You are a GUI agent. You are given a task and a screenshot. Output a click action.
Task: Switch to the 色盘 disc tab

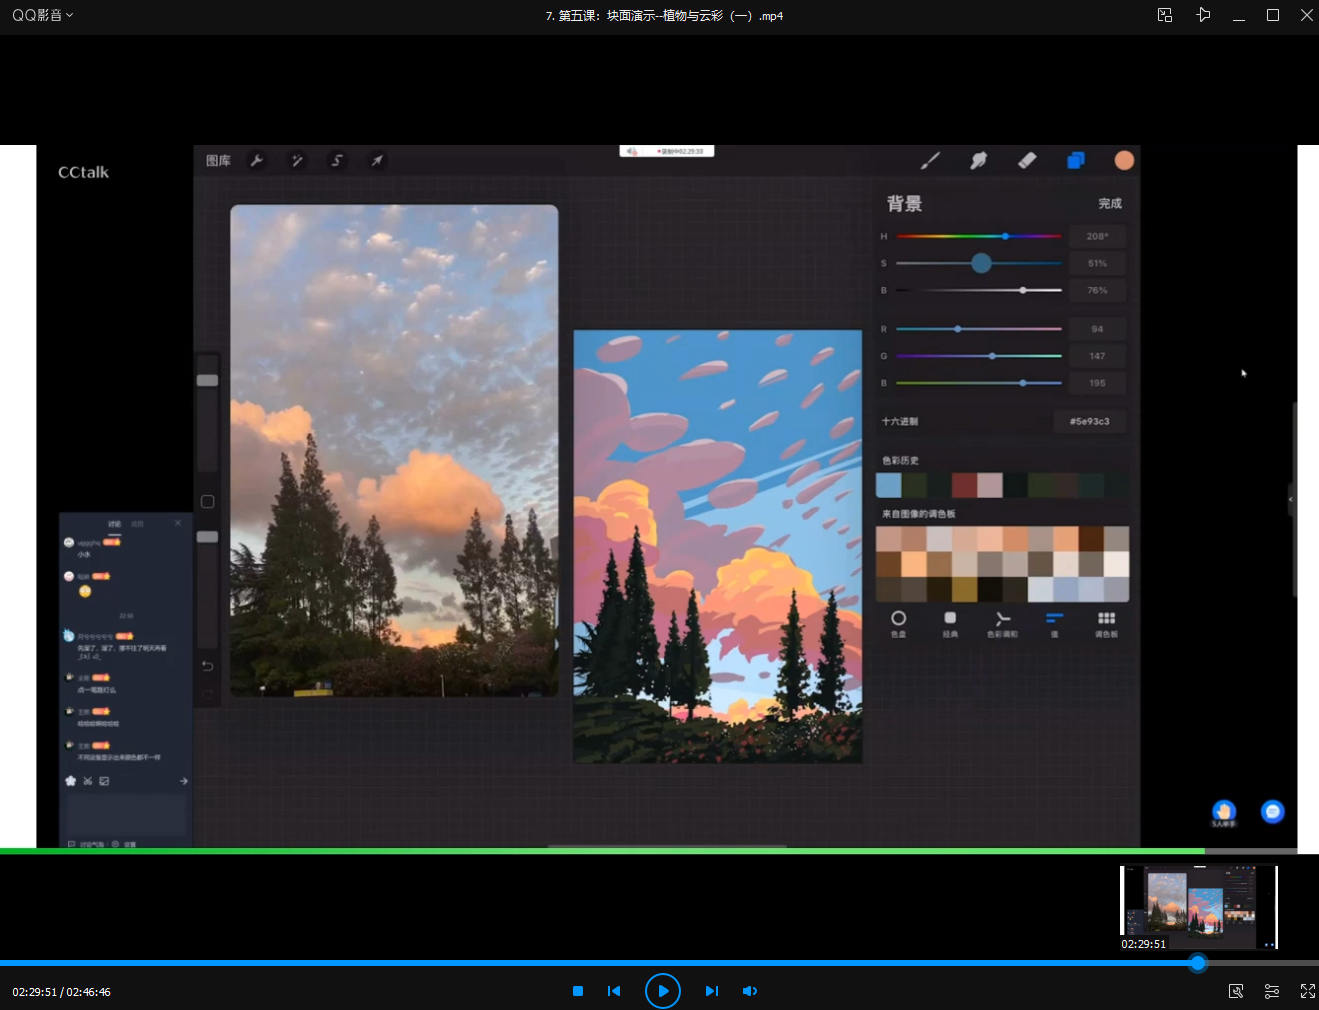(x=898, y=623)
